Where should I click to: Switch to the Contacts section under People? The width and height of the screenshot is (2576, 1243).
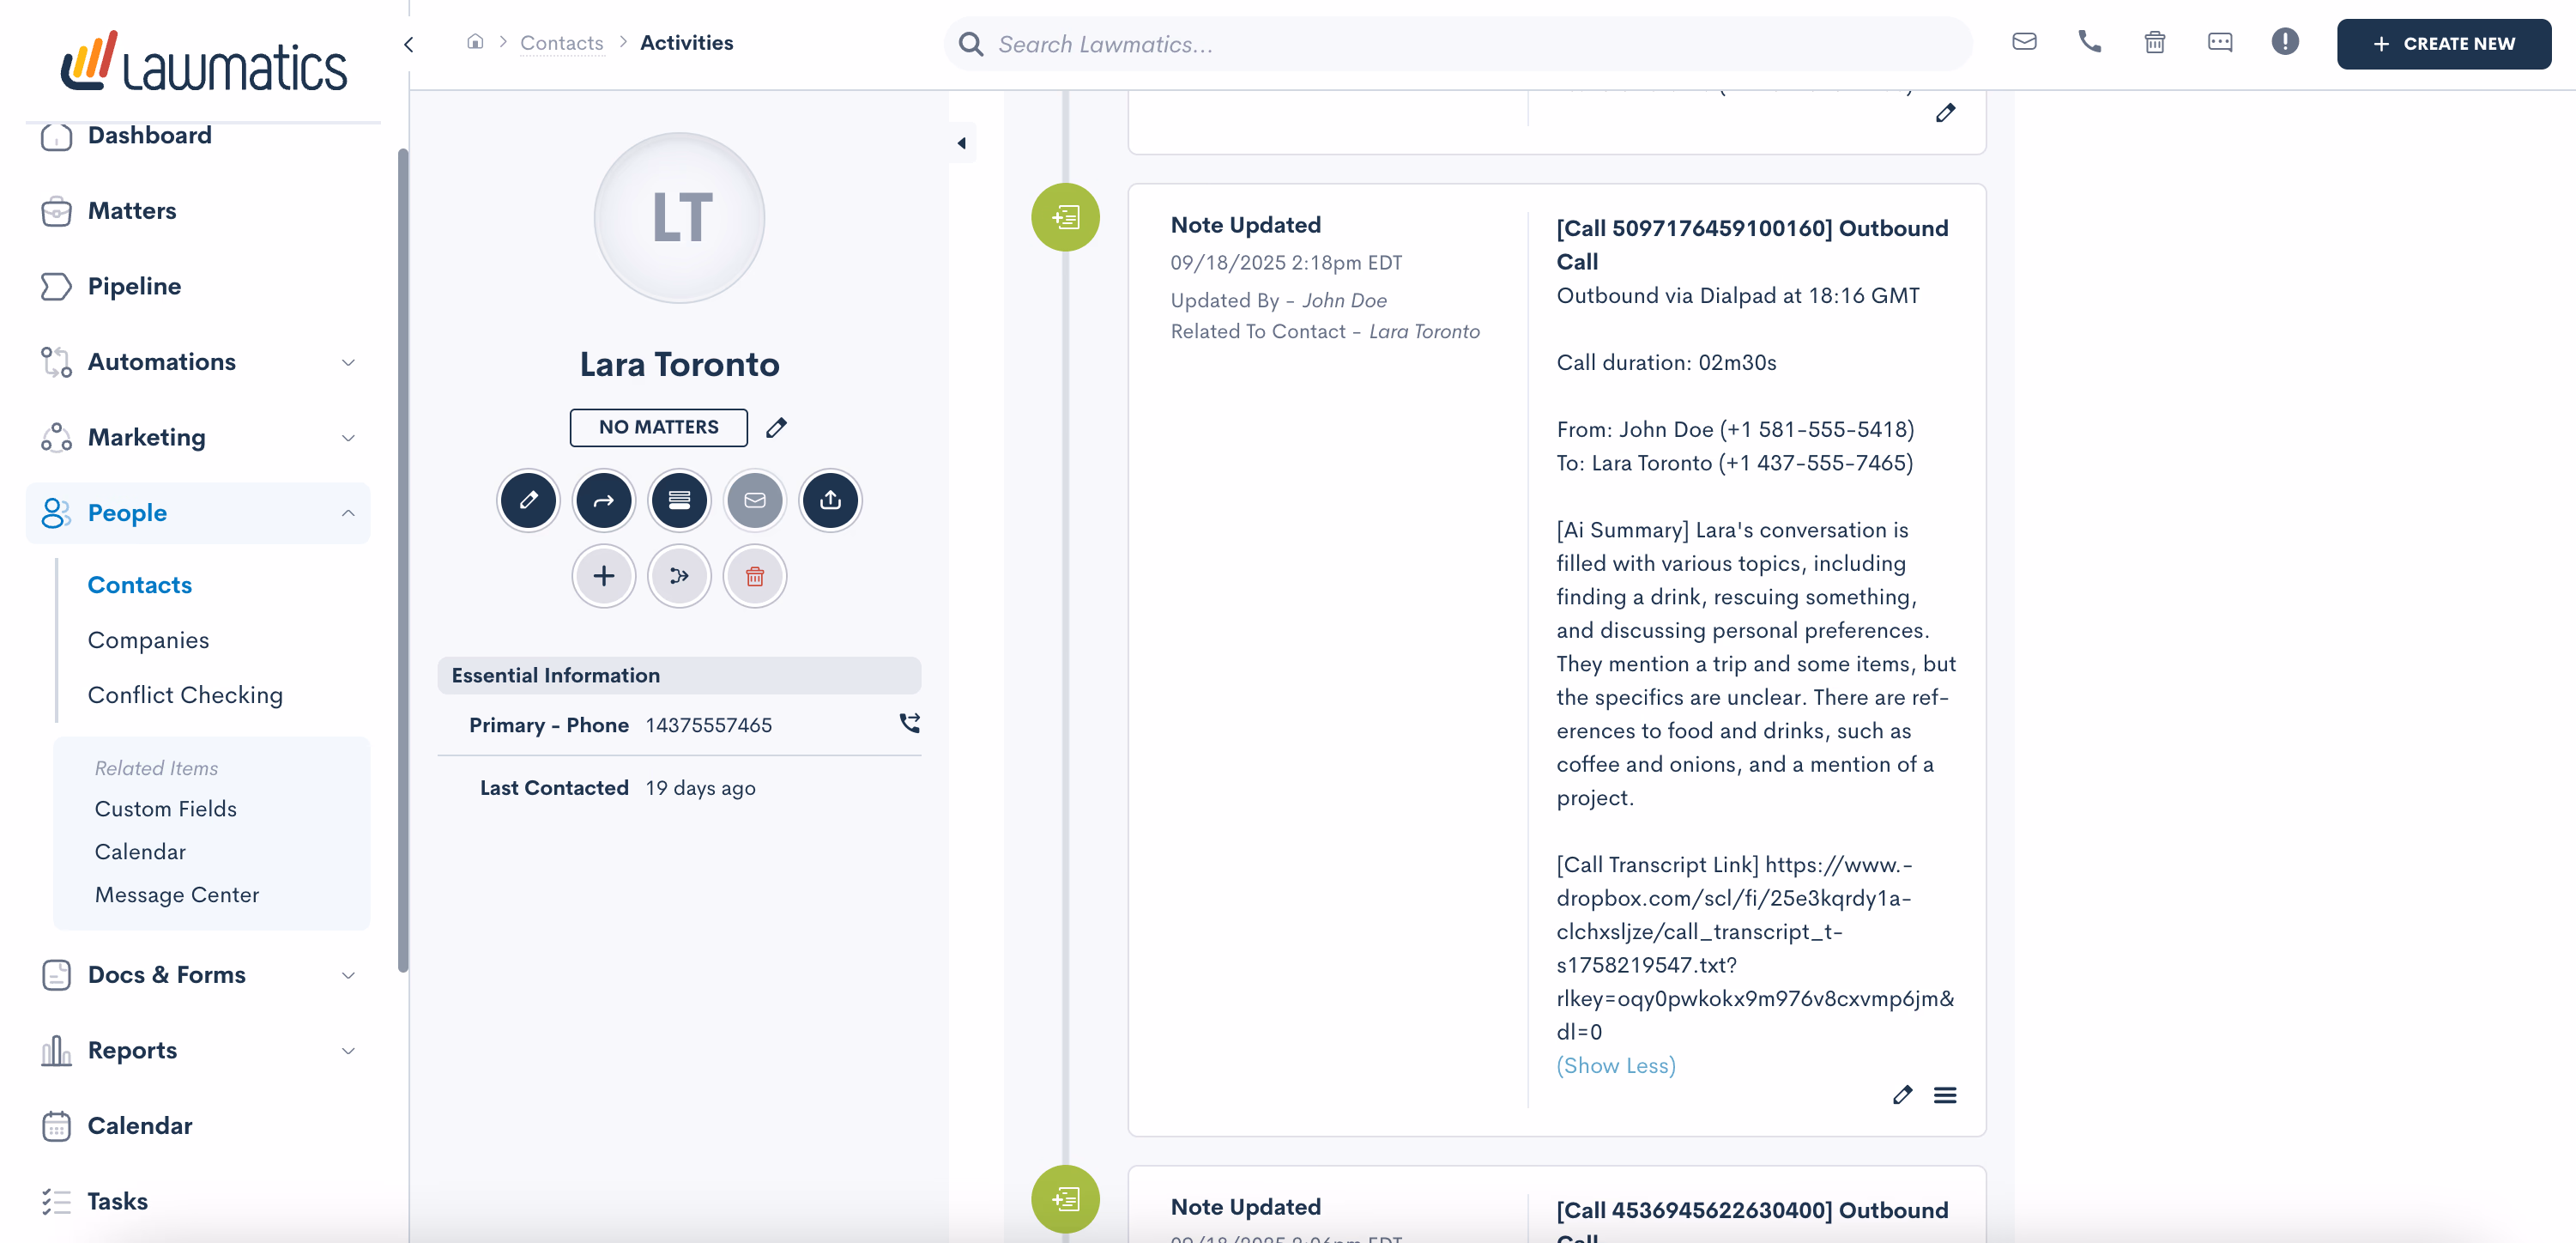click(x=139, y=585)
